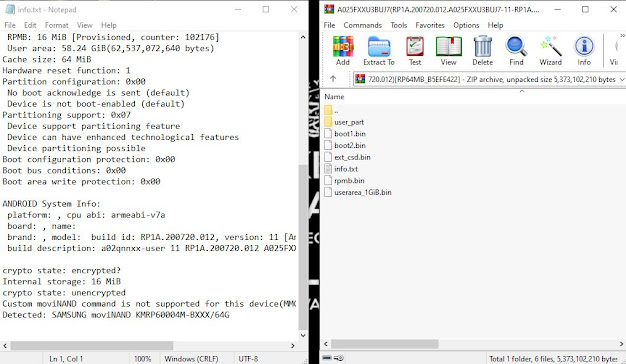Go up one folder level arrow

point(333,79)
